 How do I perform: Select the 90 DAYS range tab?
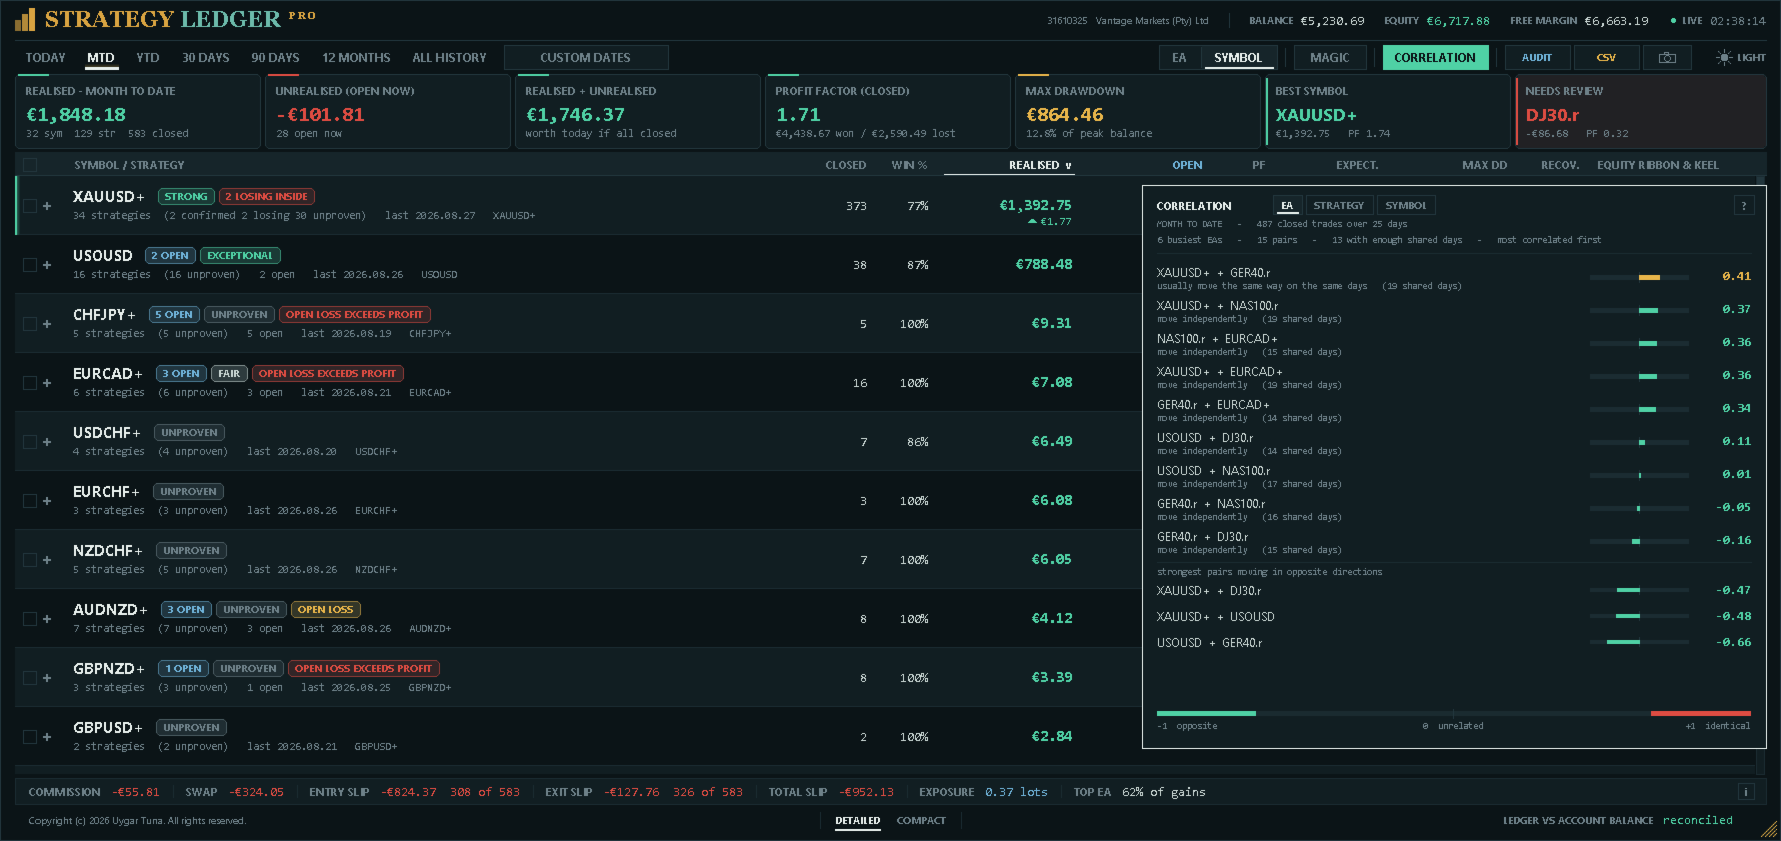click(x=275, y=58)
